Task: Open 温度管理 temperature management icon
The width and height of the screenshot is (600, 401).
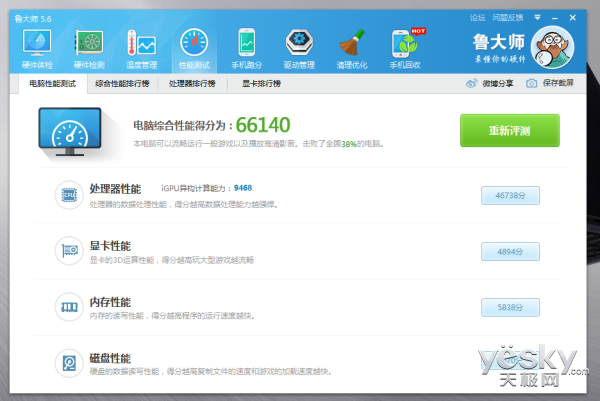Action: 141,46
